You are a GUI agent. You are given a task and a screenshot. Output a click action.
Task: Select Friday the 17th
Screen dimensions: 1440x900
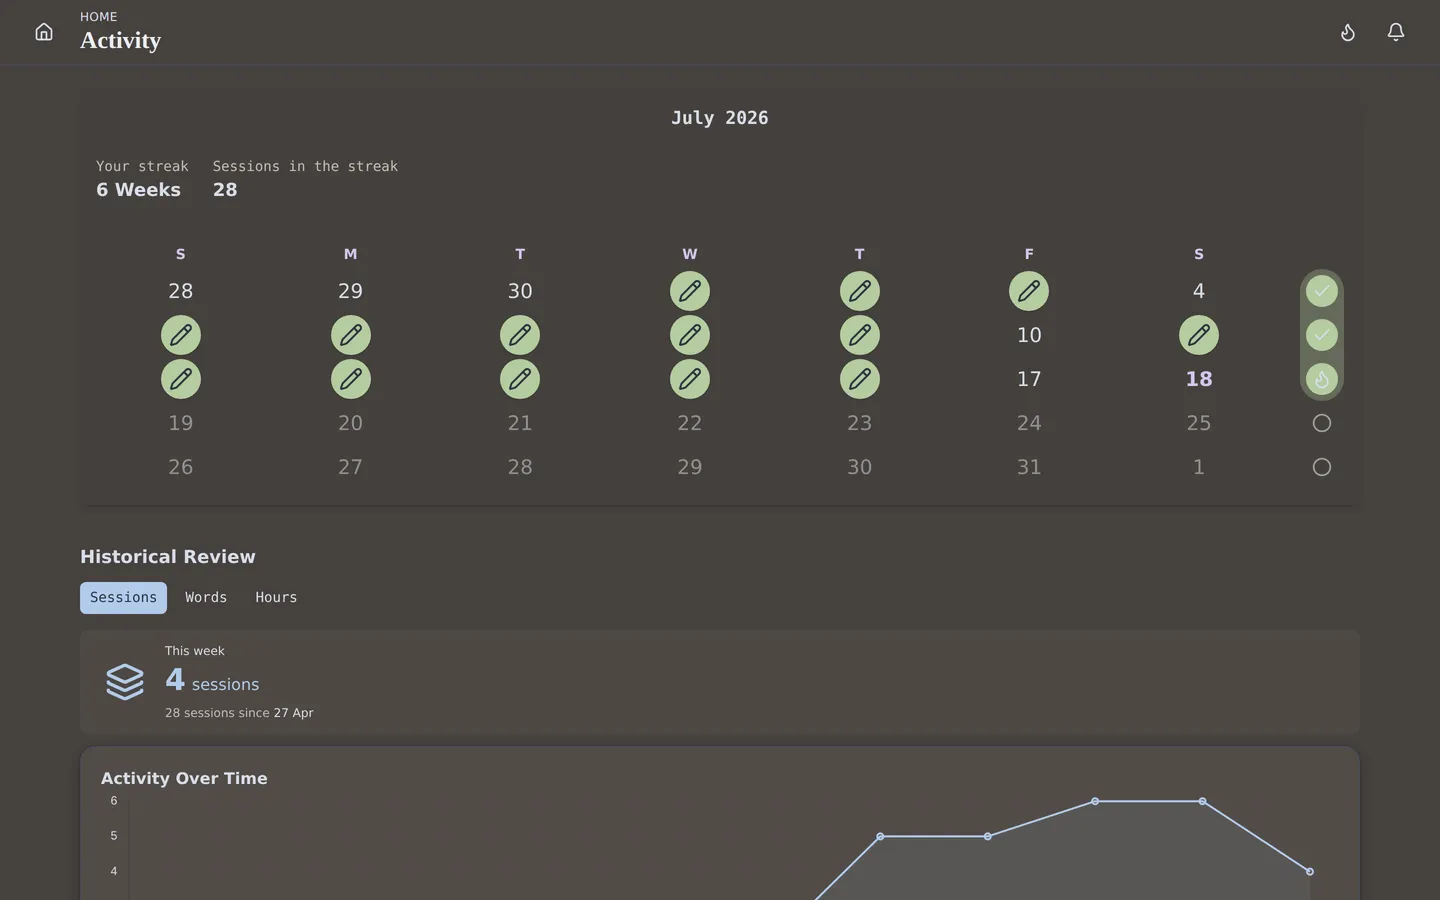[x=1029, y=379]
